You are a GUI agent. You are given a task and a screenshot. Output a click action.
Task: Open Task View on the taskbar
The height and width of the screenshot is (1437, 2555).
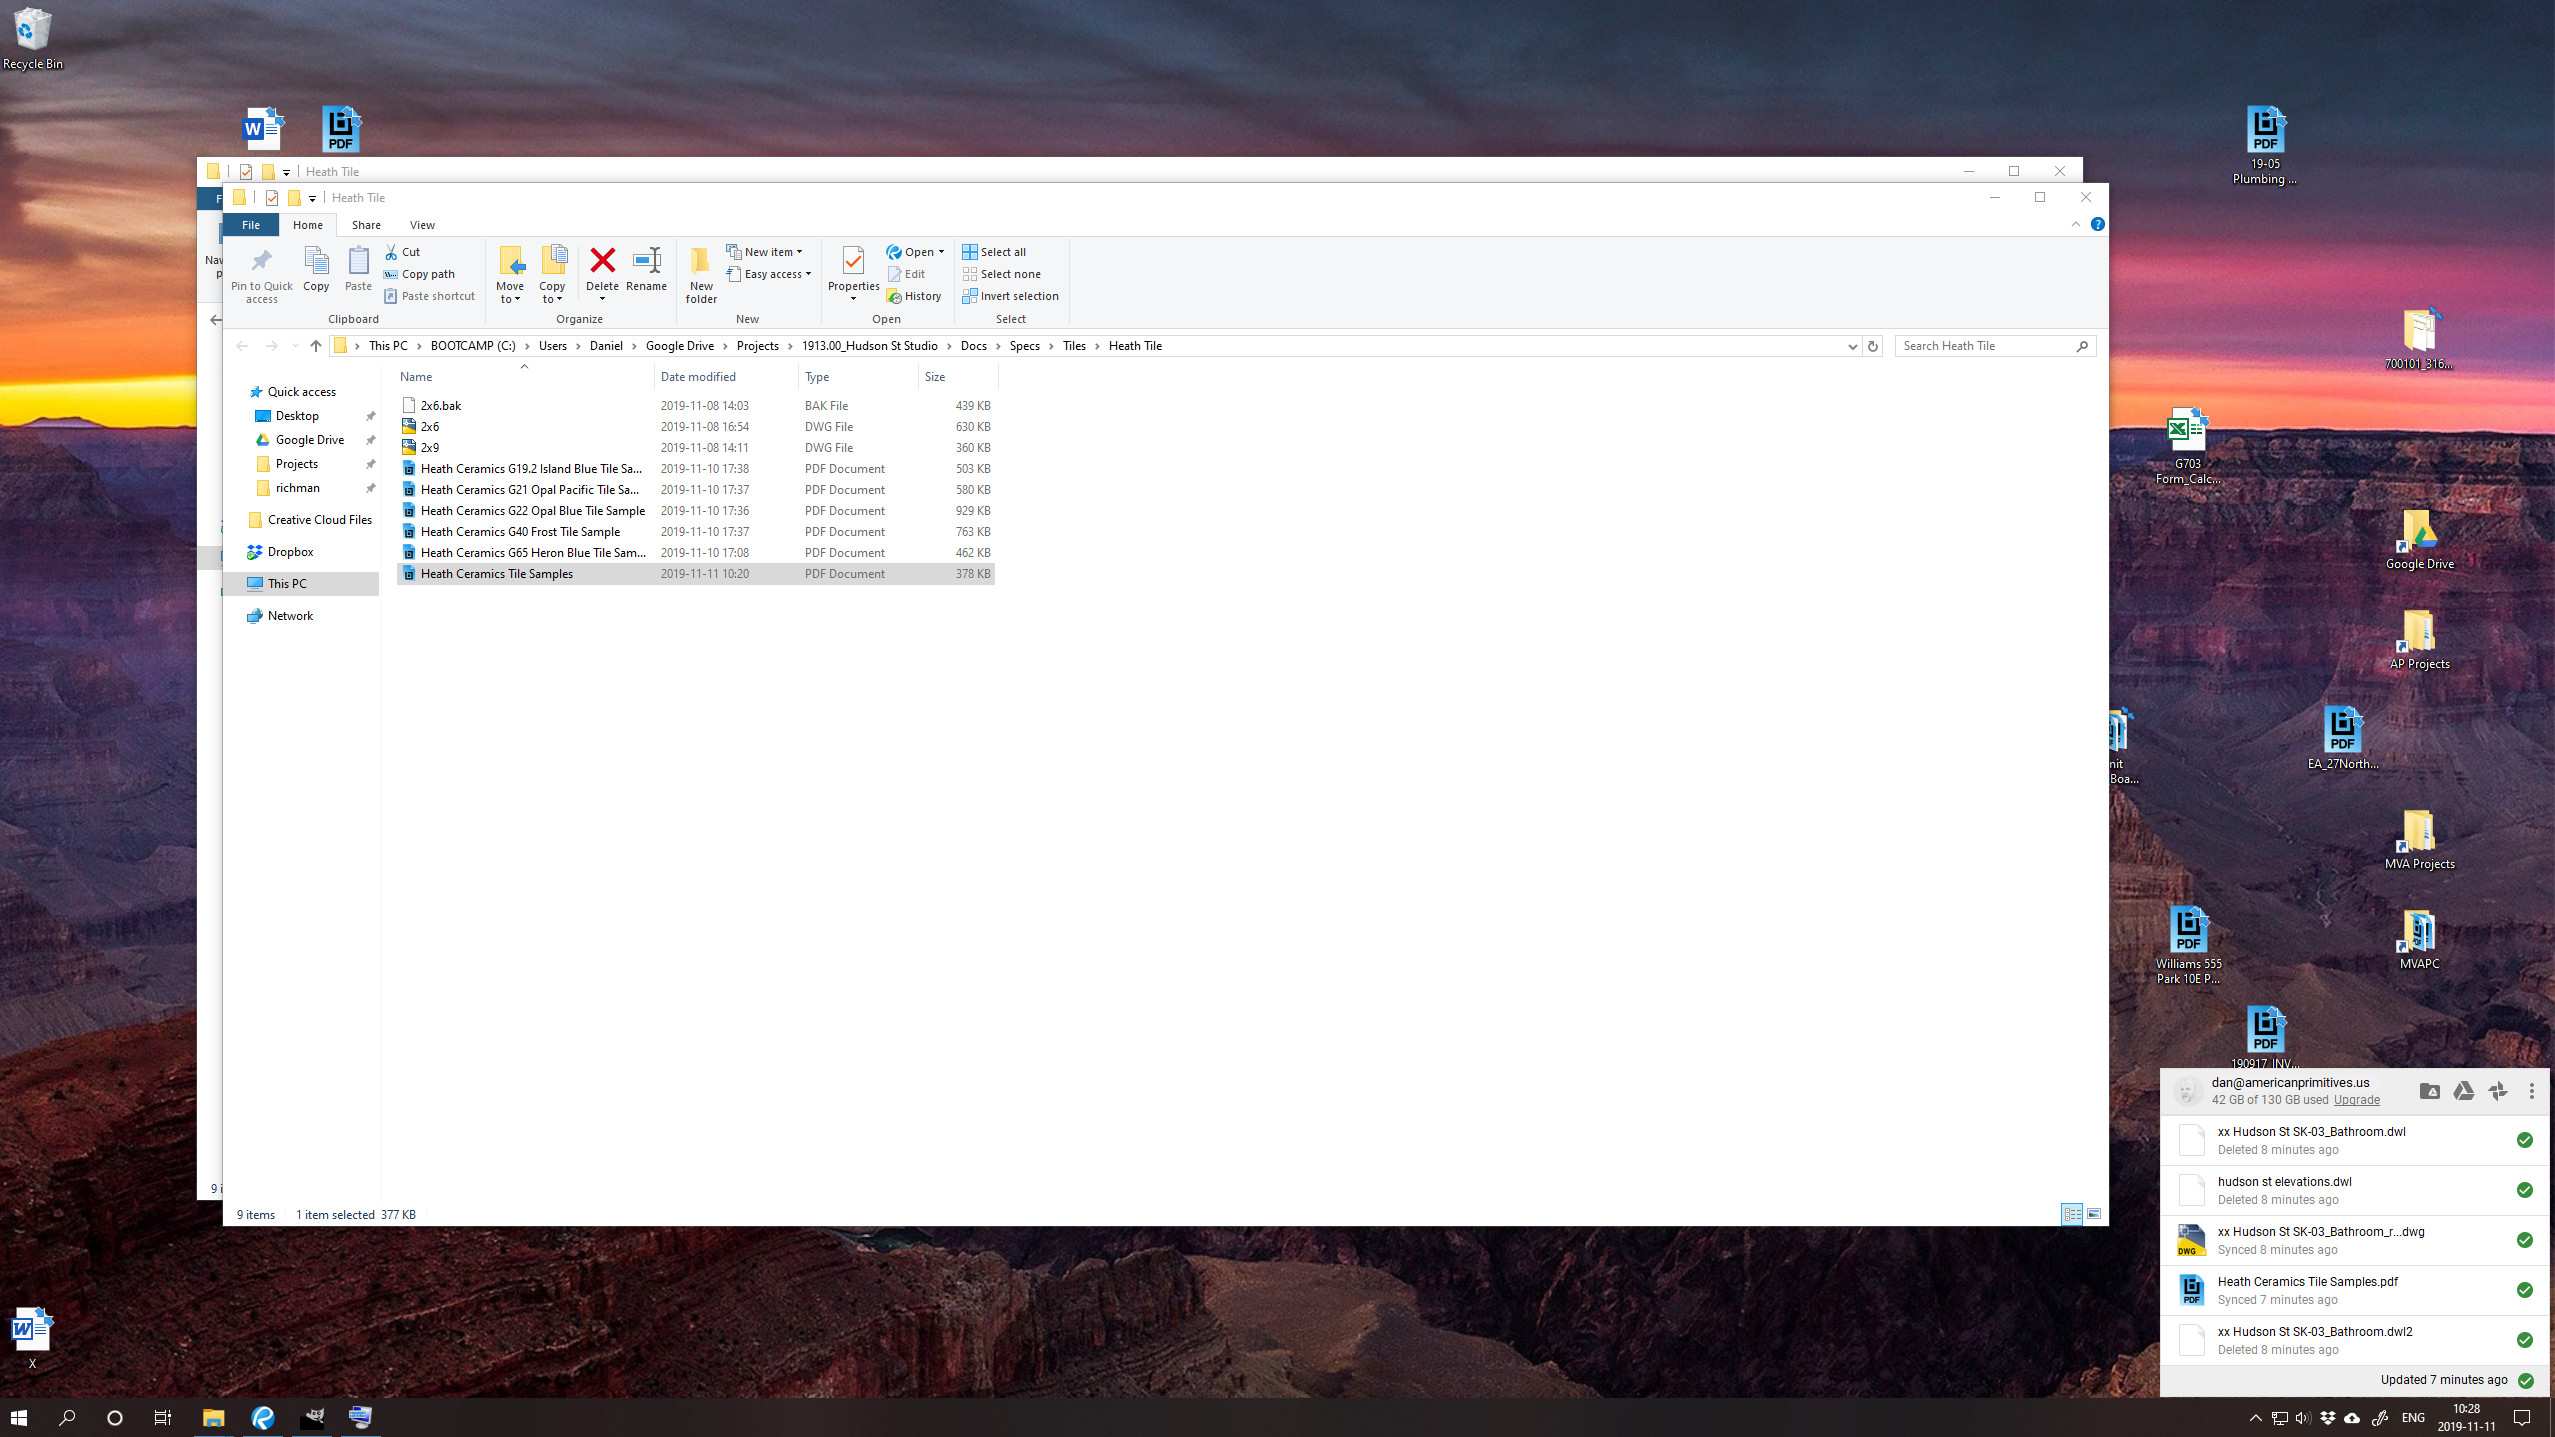pos(162,1417)
